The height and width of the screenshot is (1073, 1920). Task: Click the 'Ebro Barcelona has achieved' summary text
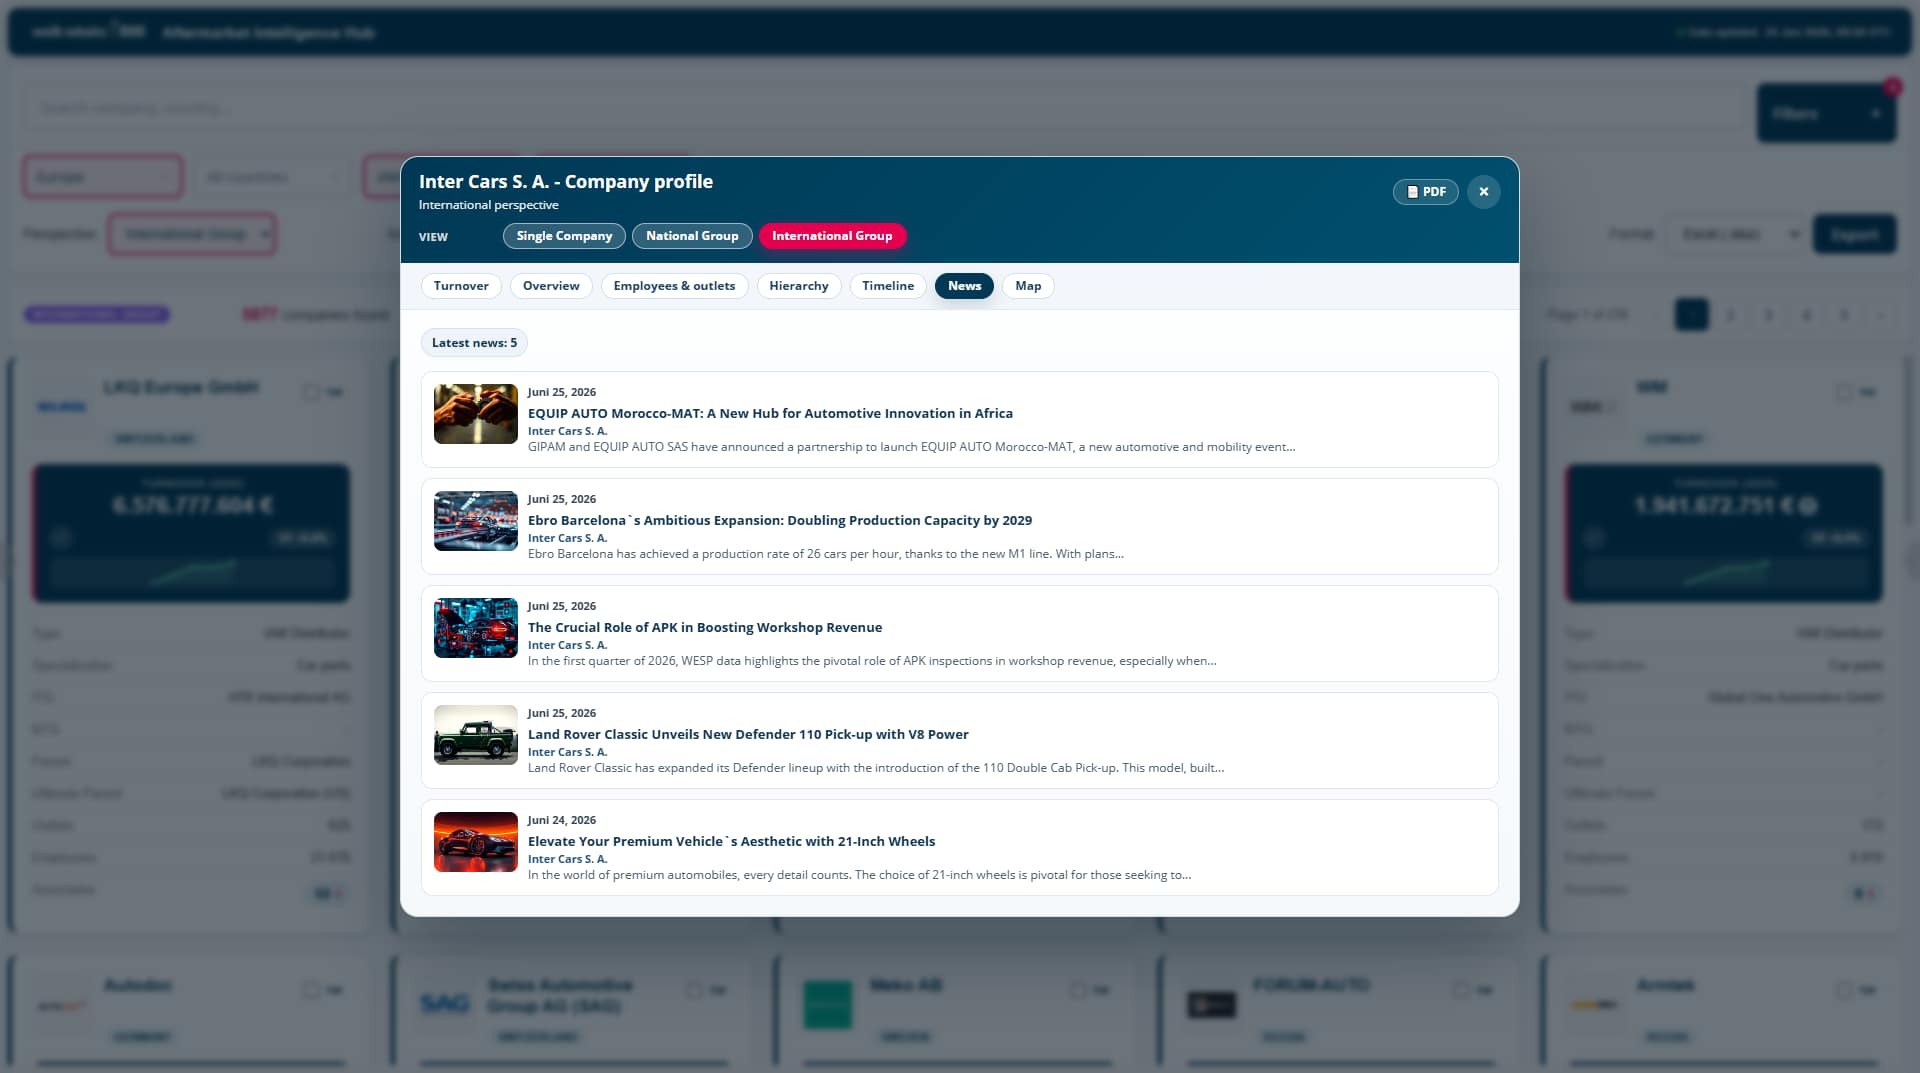coord(825,554)
